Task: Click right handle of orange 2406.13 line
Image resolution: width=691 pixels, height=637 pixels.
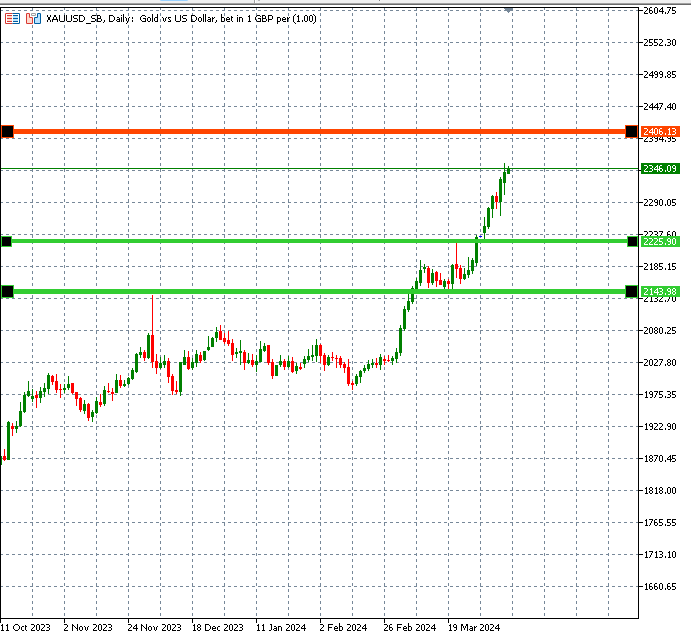Action: click(x=631, y=132)
